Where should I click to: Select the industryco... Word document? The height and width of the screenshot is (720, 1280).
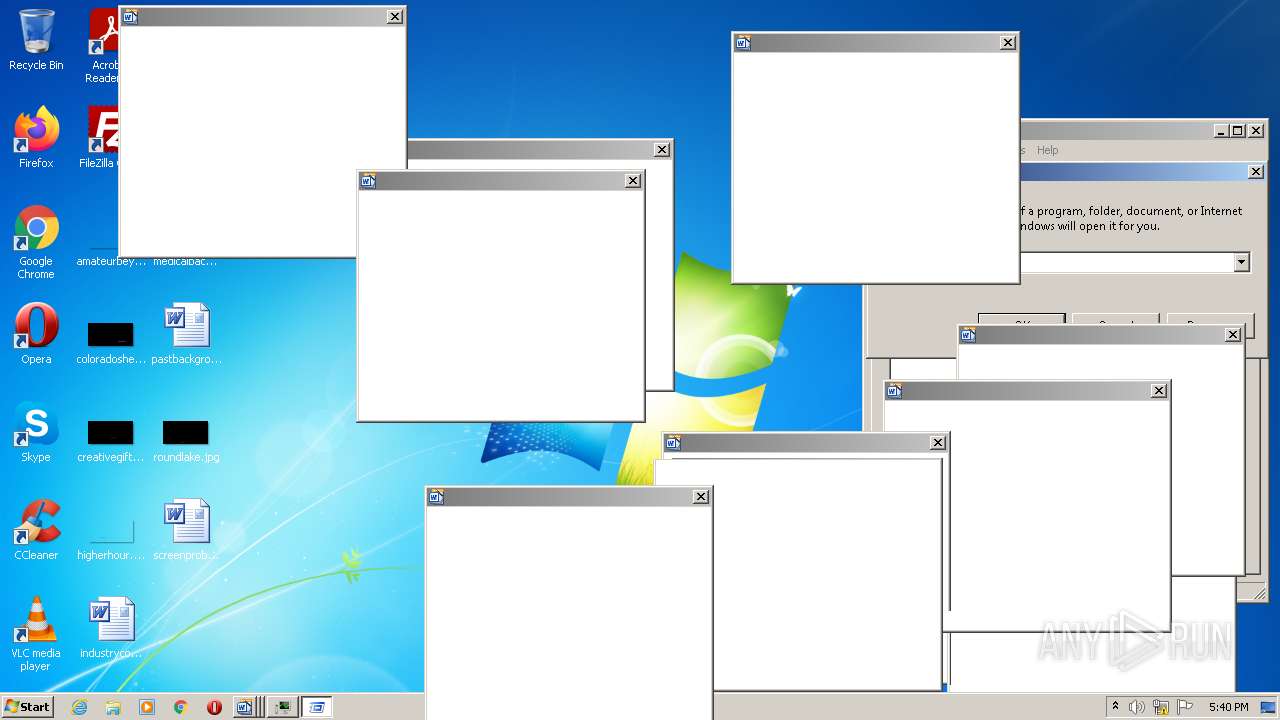coord(111,628)
